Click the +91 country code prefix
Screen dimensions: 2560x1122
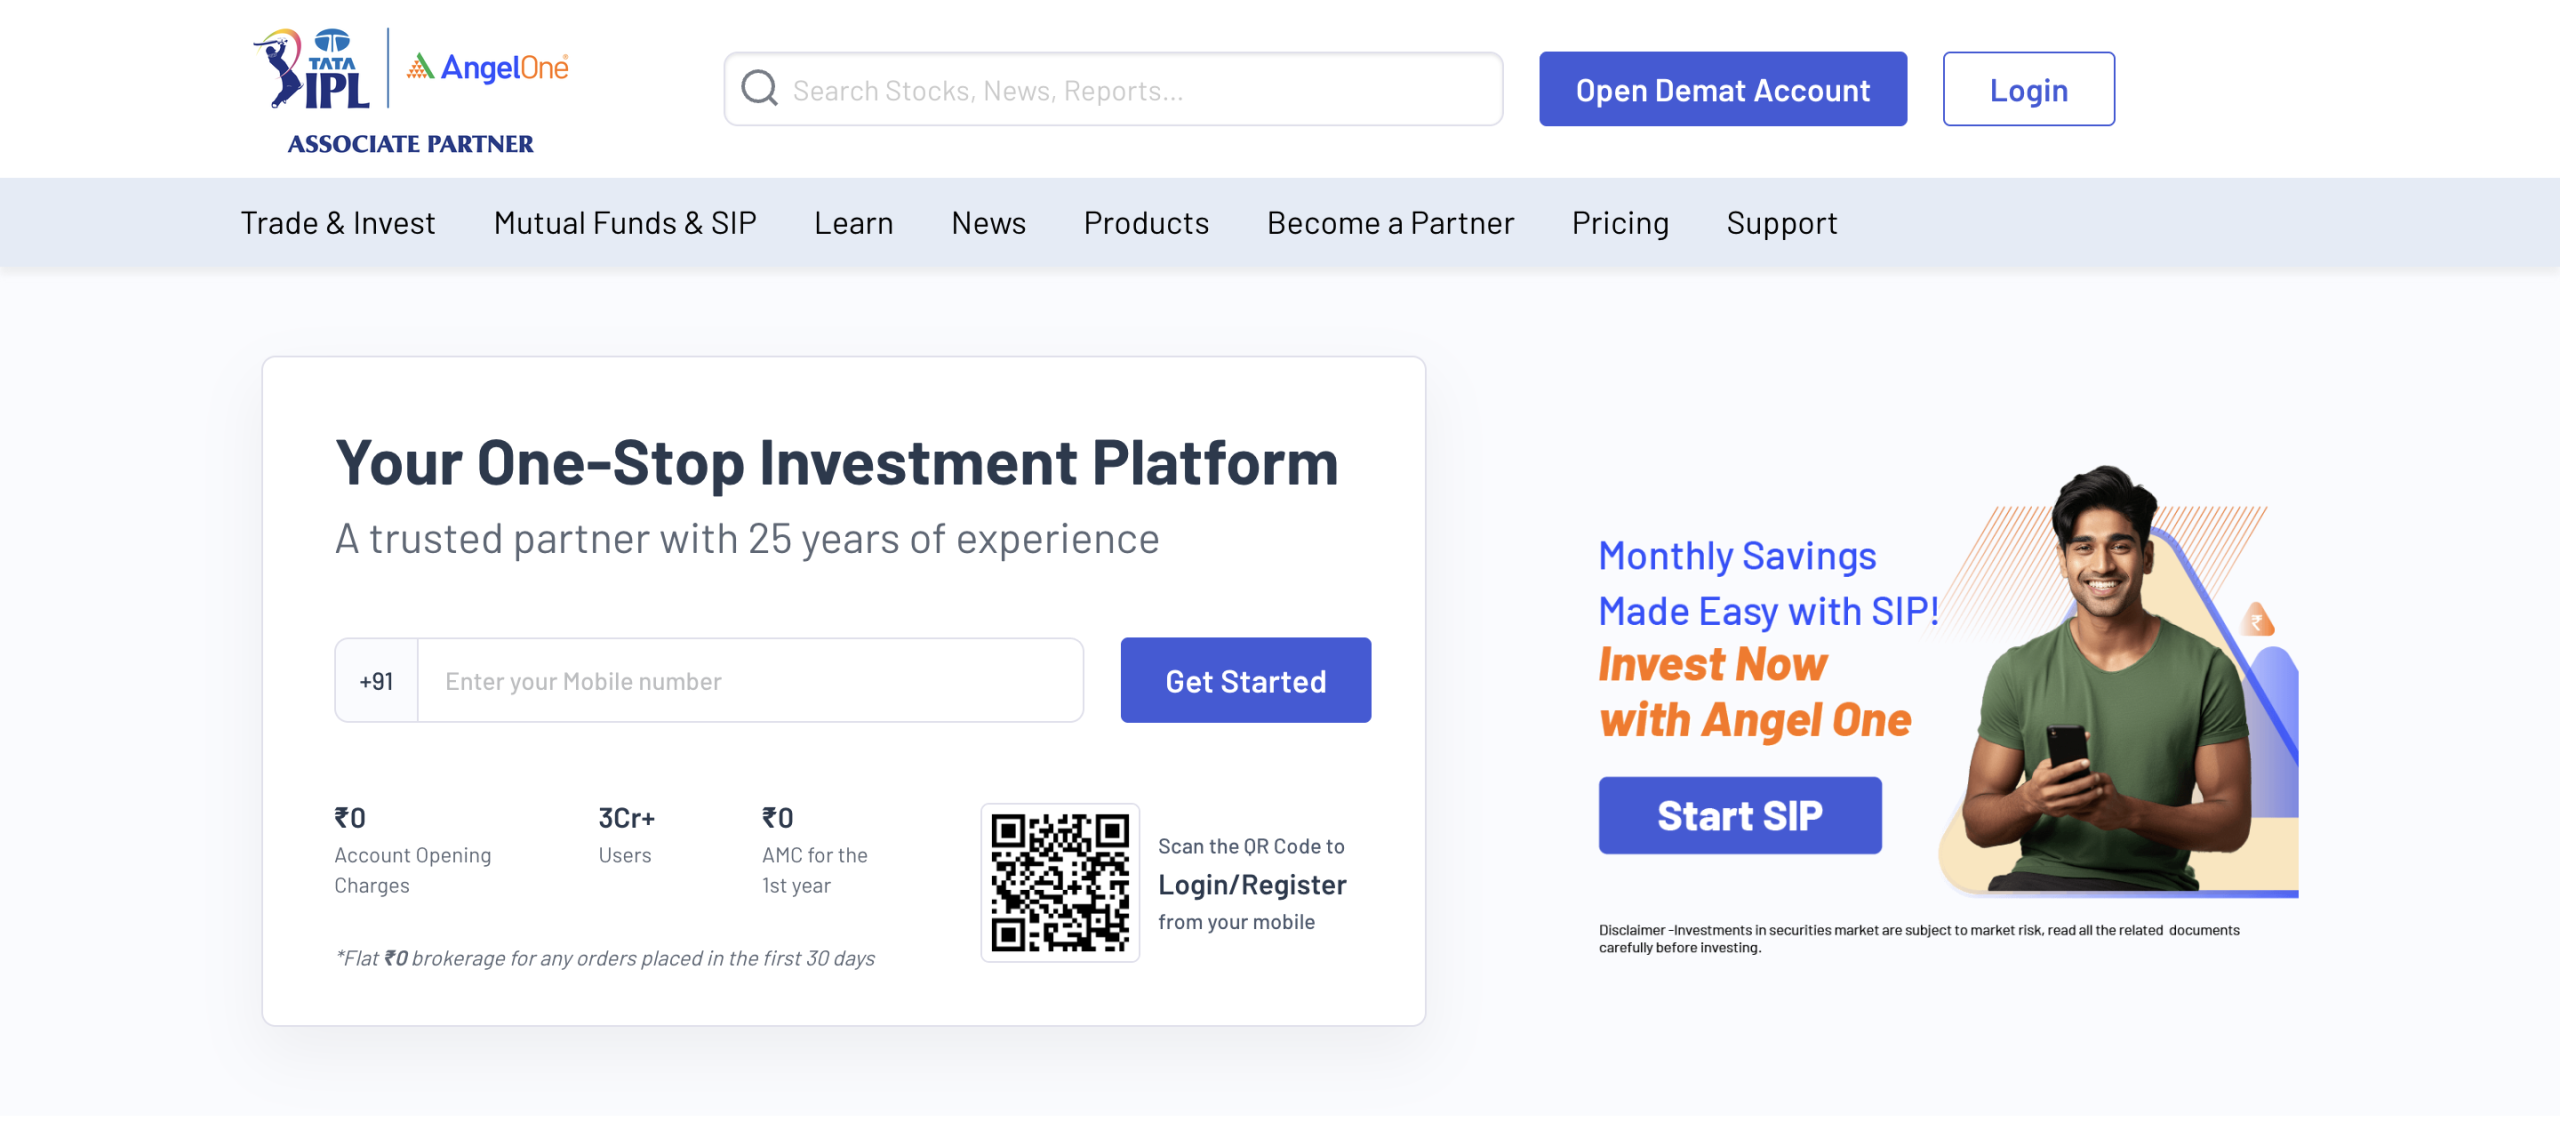click(376, 681)
